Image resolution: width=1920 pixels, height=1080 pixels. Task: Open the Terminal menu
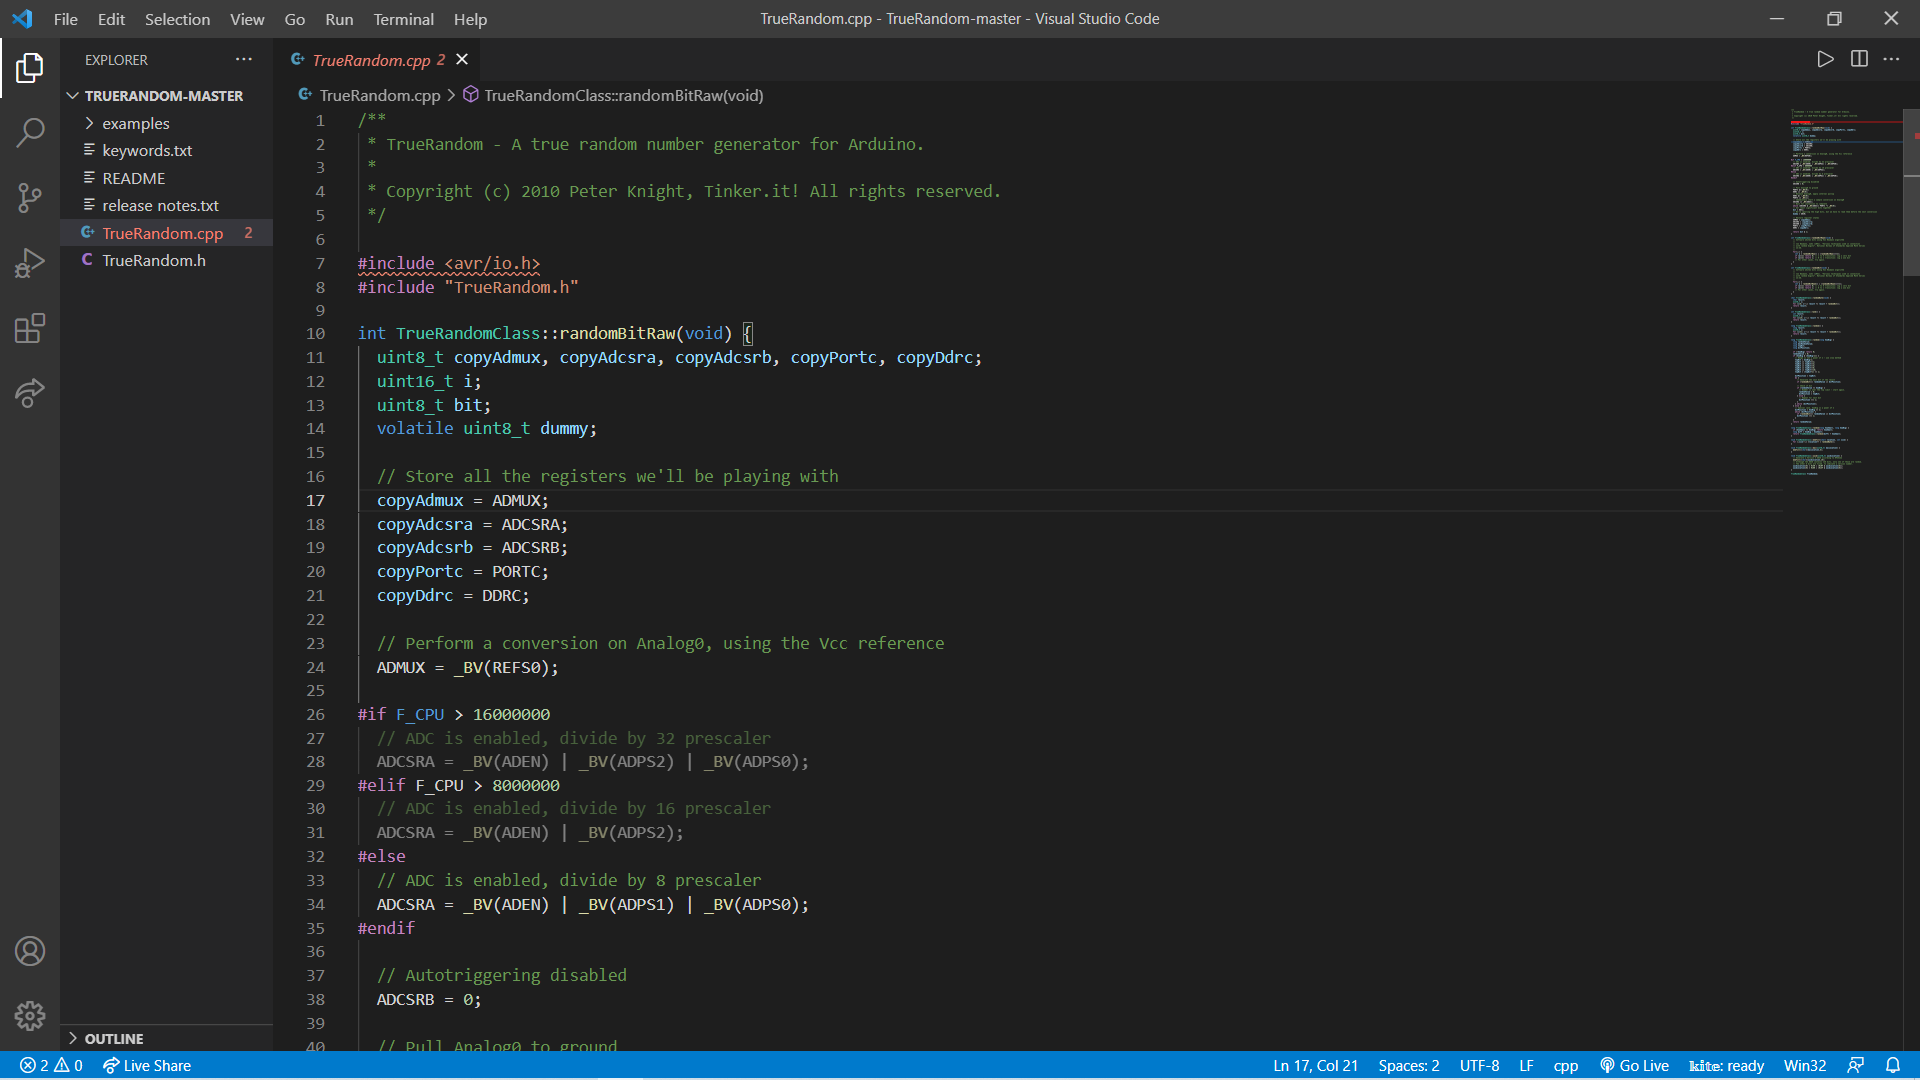click(403, 19)
